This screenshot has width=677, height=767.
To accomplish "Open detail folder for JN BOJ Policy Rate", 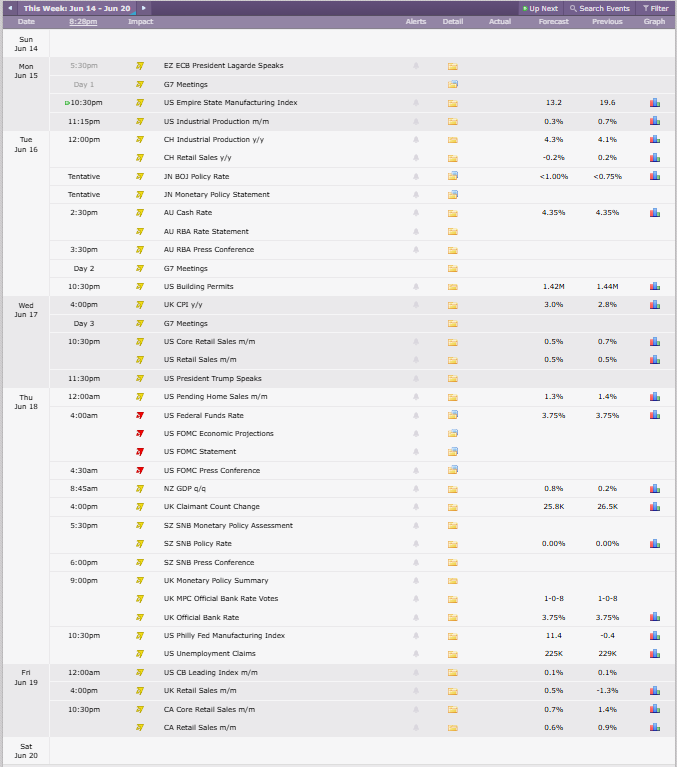I will [452, 176].
